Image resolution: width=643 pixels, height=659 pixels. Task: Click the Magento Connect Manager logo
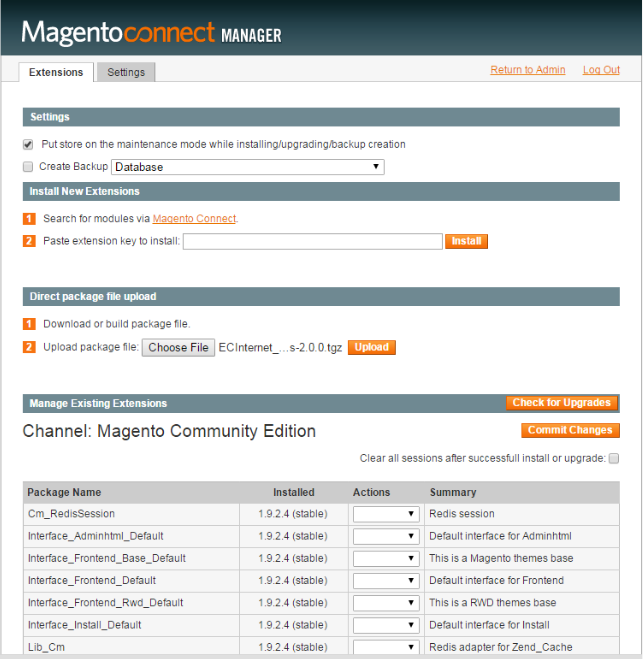(x=151, y=33)
